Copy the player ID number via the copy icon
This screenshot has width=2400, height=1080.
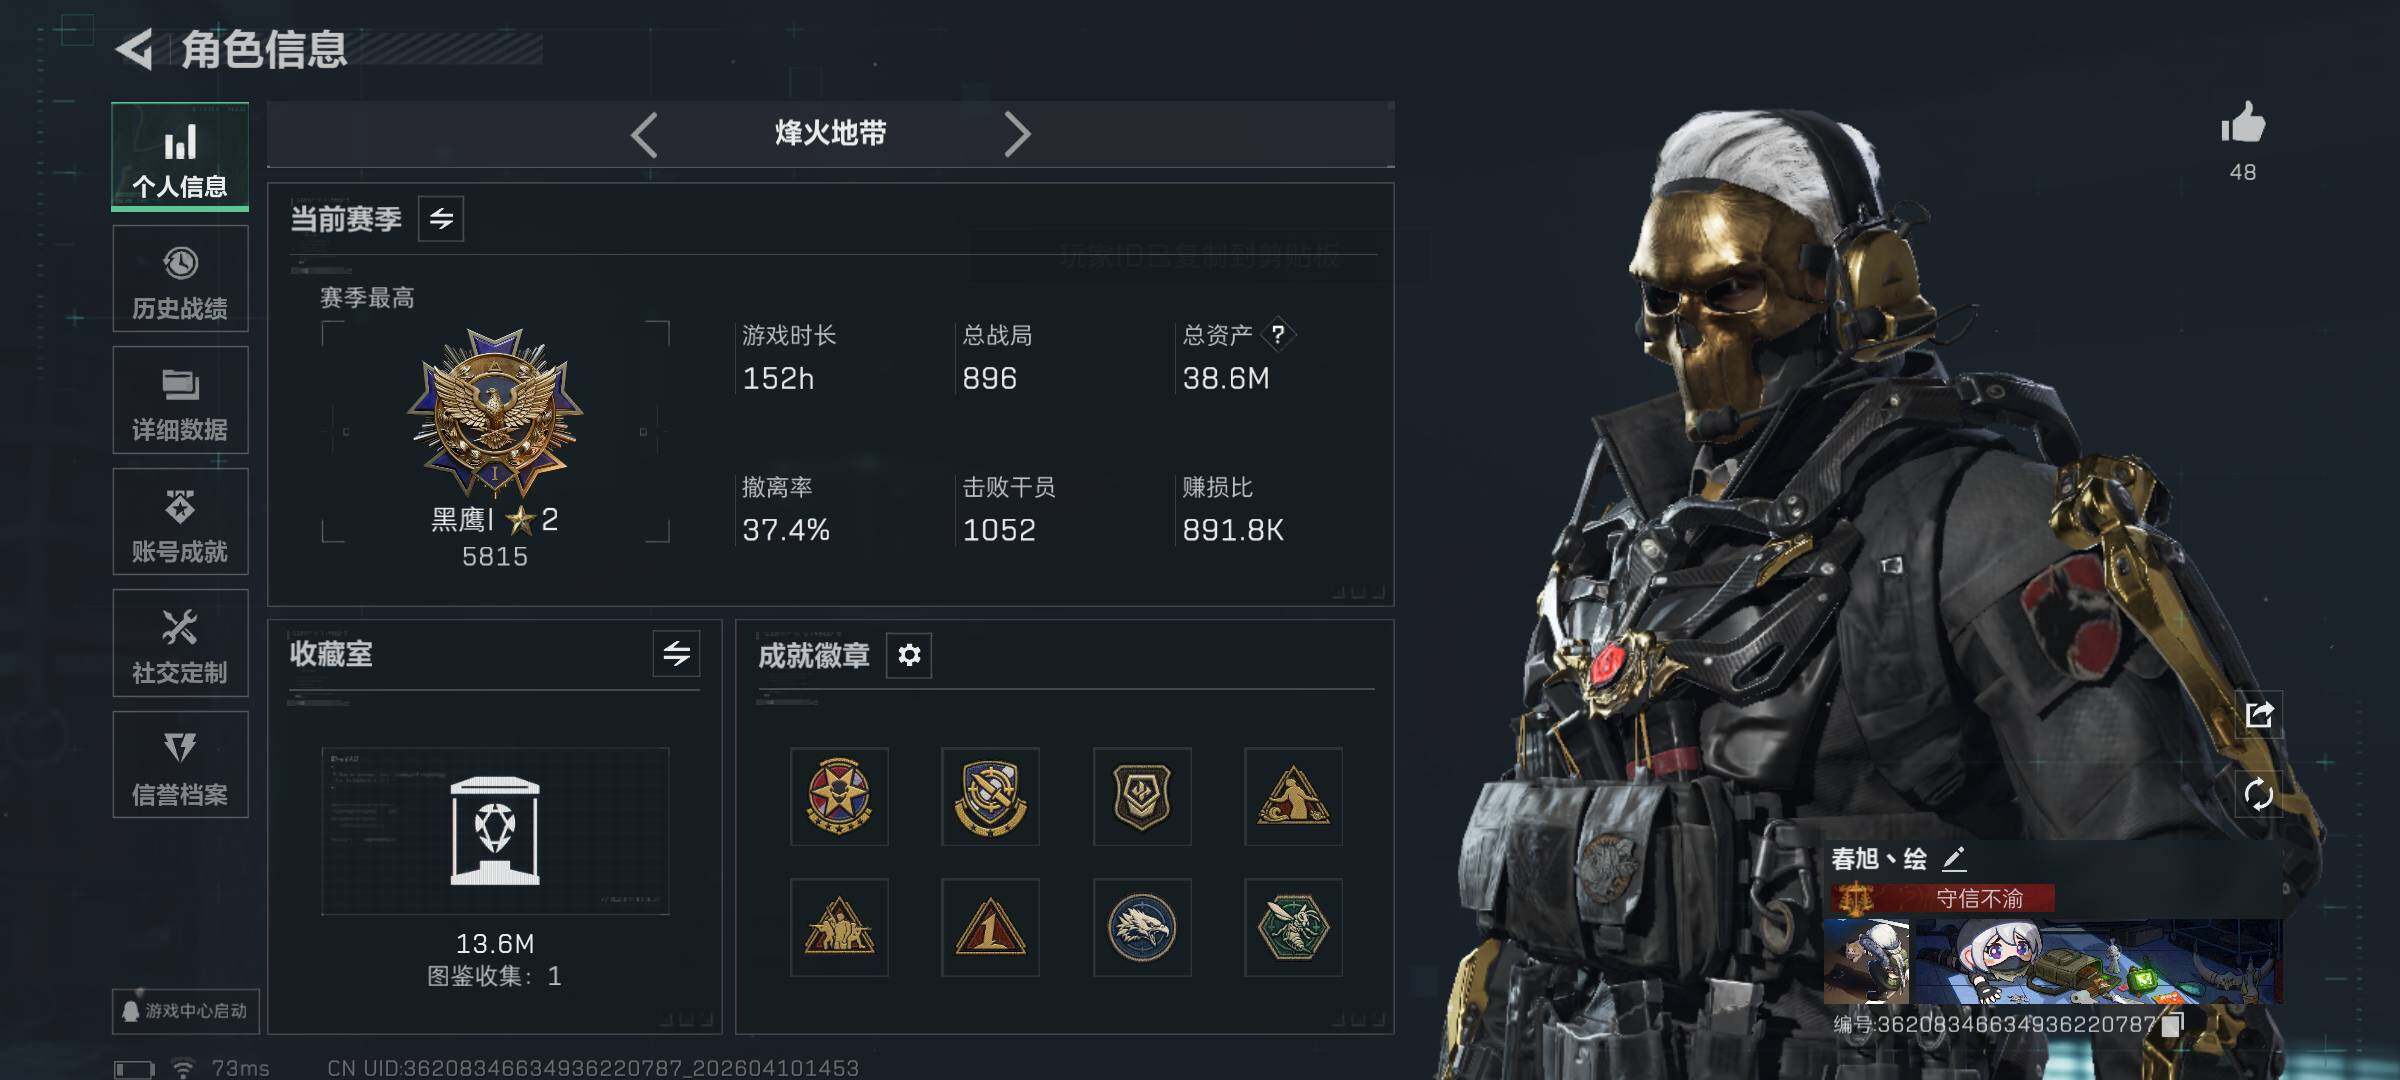2172,1025
